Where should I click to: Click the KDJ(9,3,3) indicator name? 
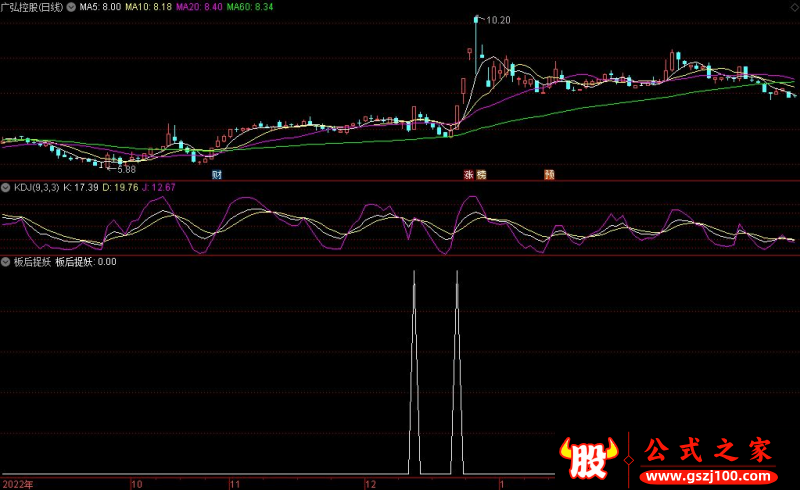tap(35, 187)
